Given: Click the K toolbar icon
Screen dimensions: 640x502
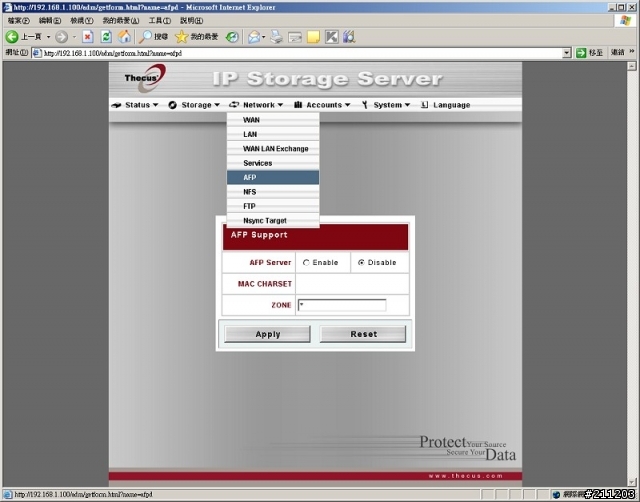Looking at the screenshot, I should click(331, 37).
